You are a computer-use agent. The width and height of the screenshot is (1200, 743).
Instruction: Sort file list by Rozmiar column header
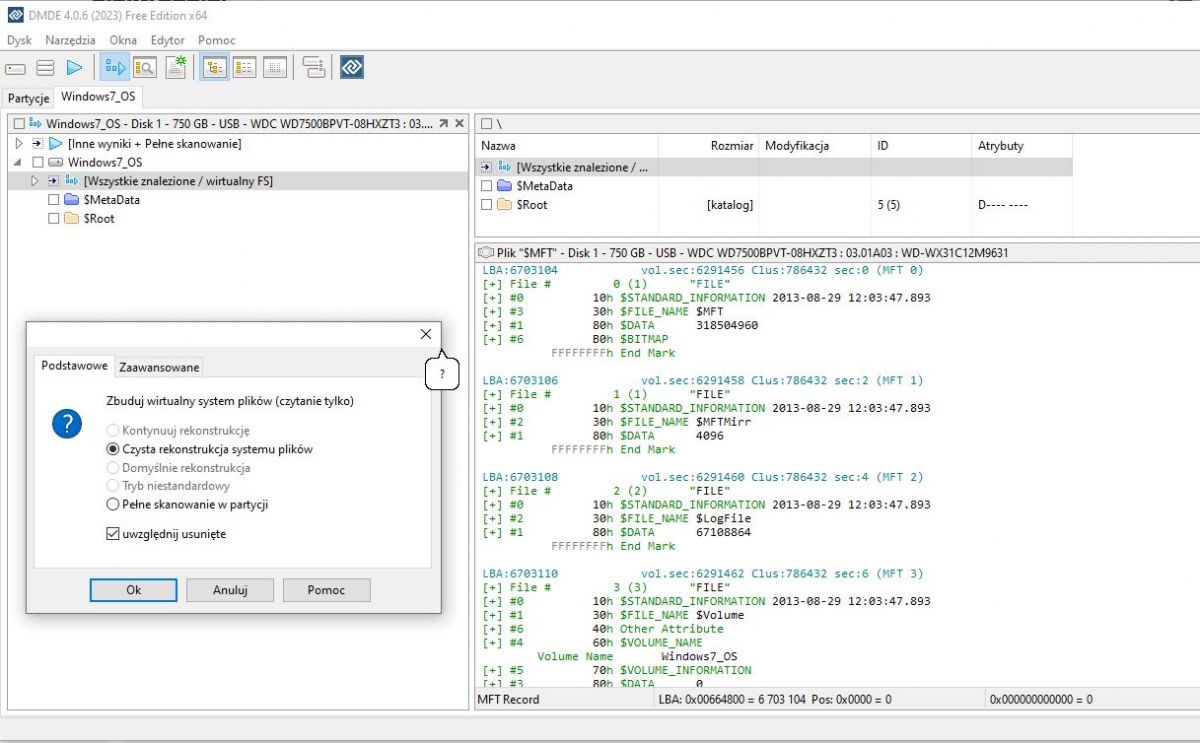coord(733,146)
